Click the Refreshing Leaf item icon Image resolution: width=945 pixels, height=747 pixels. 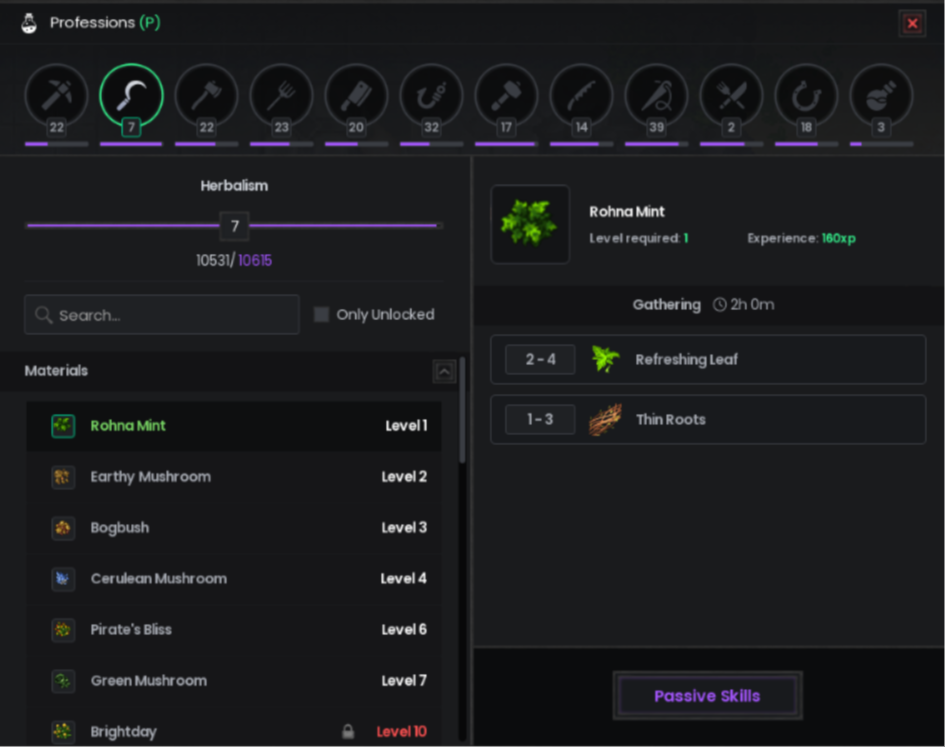[x=605, y=359]
